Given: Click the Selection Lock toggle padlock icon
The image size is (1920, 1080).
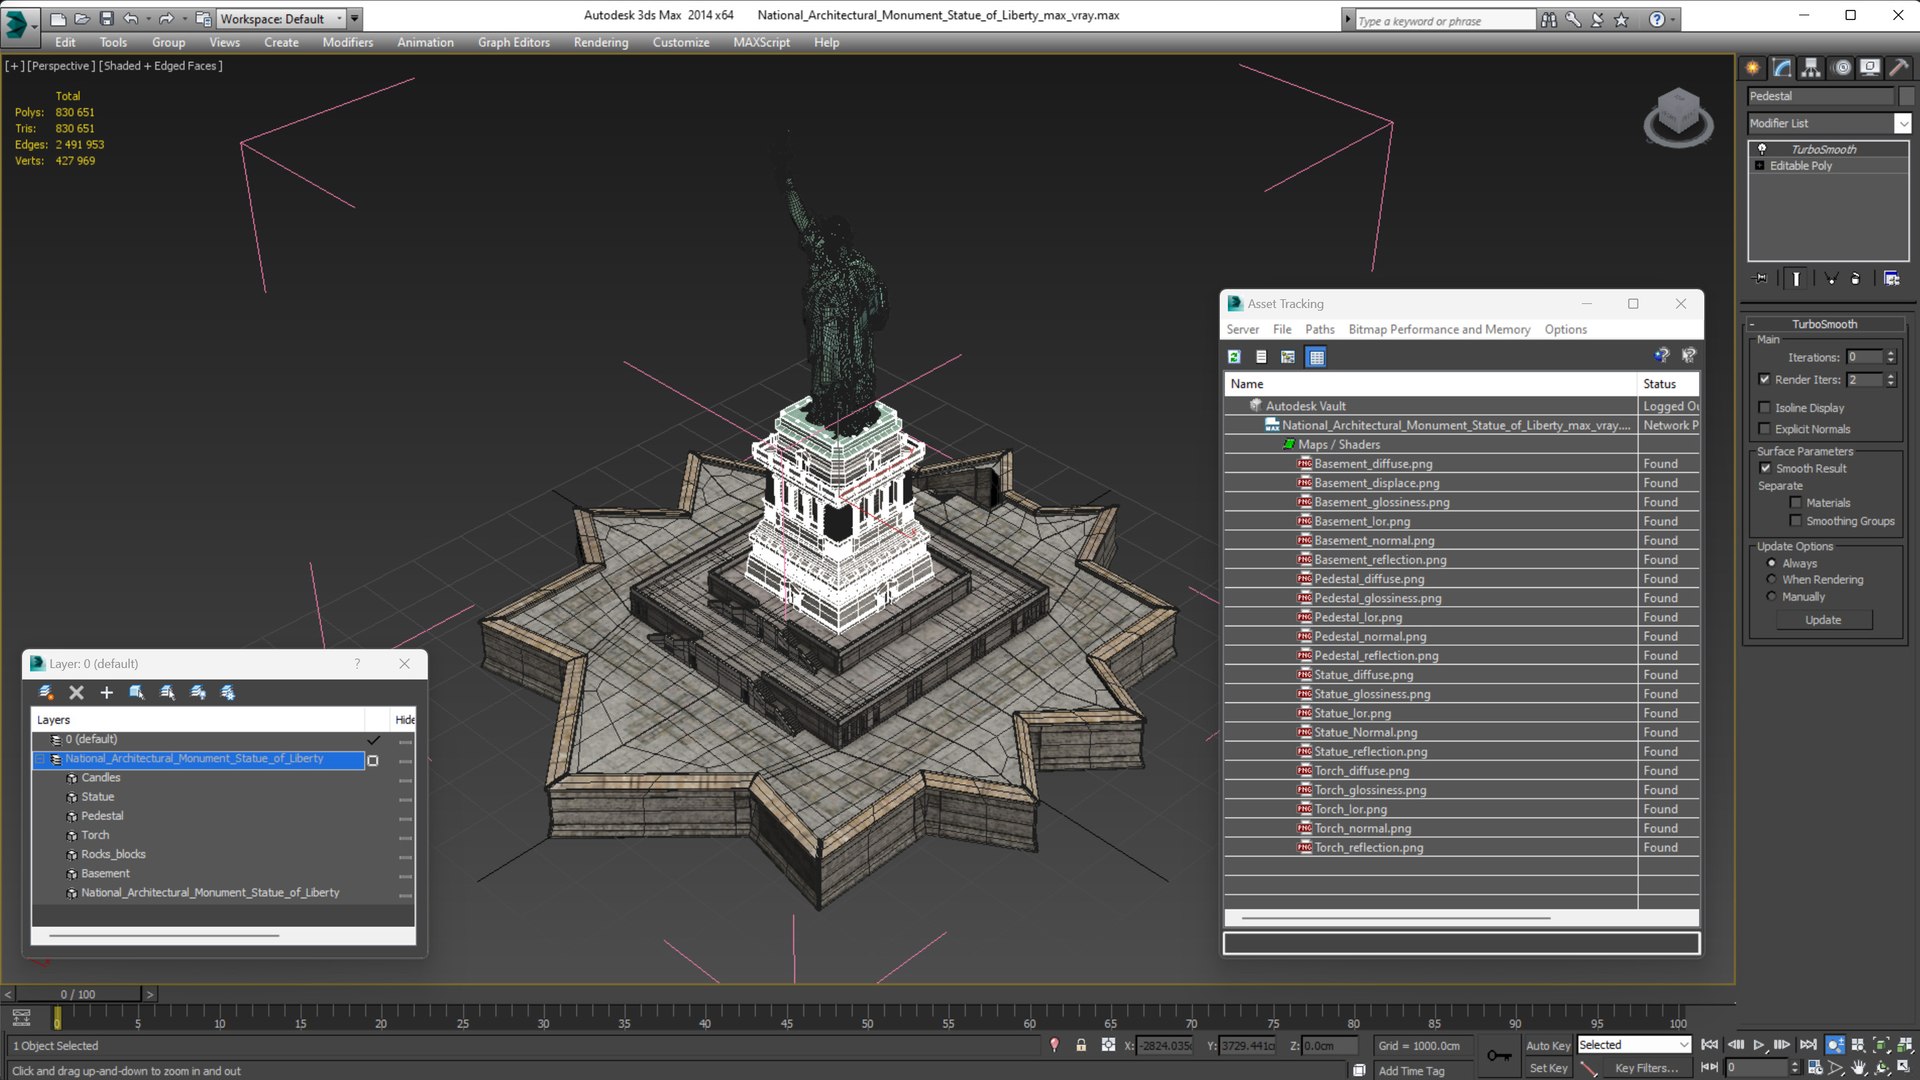Looking at the screenshot, I should (x=1081, y=1045).
